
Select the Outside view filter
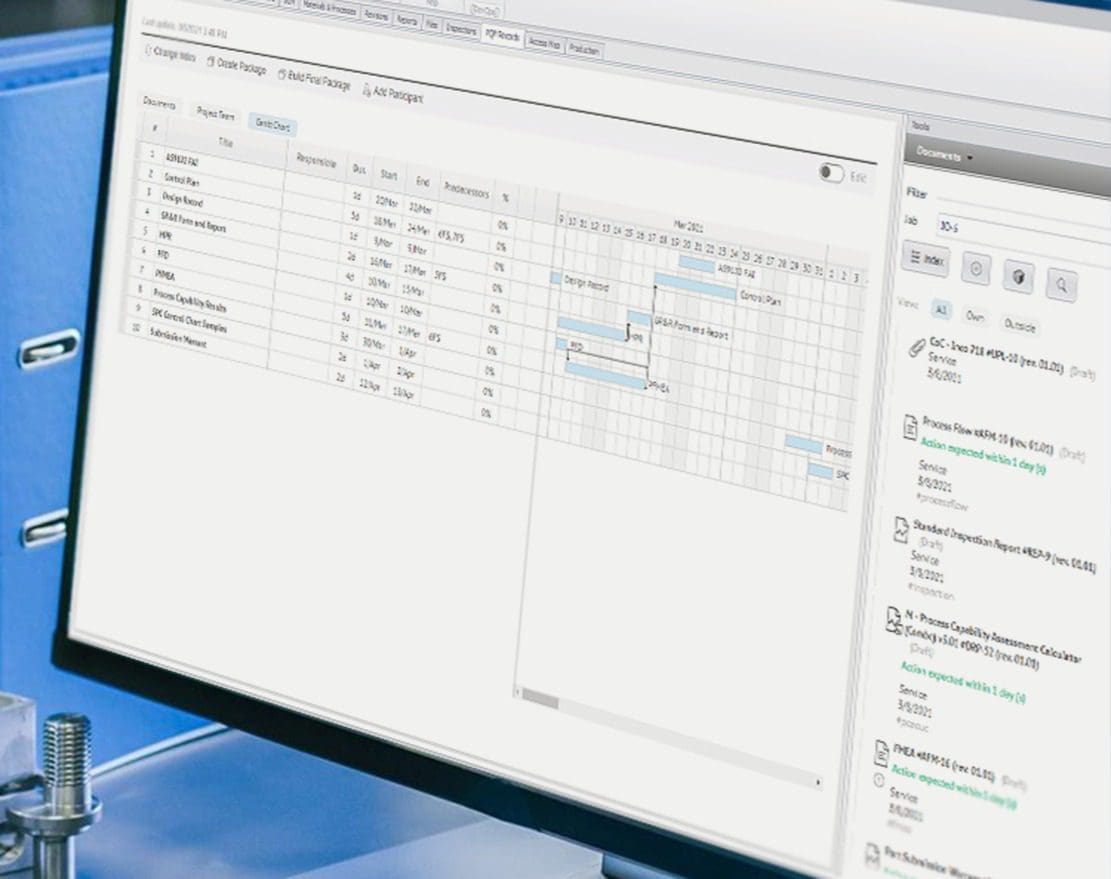click(x=1020, y=325)
